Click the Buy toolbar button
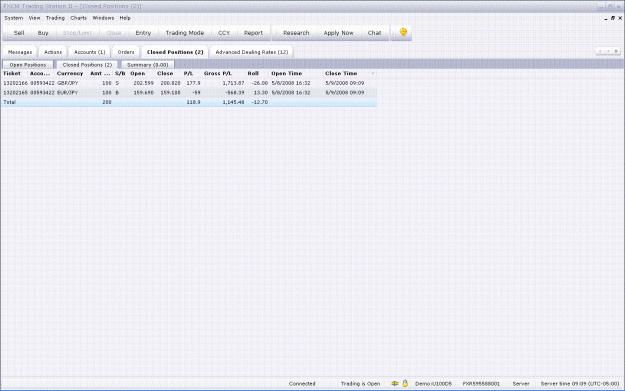This screenshot has width=625, height=391. point(43,33)
